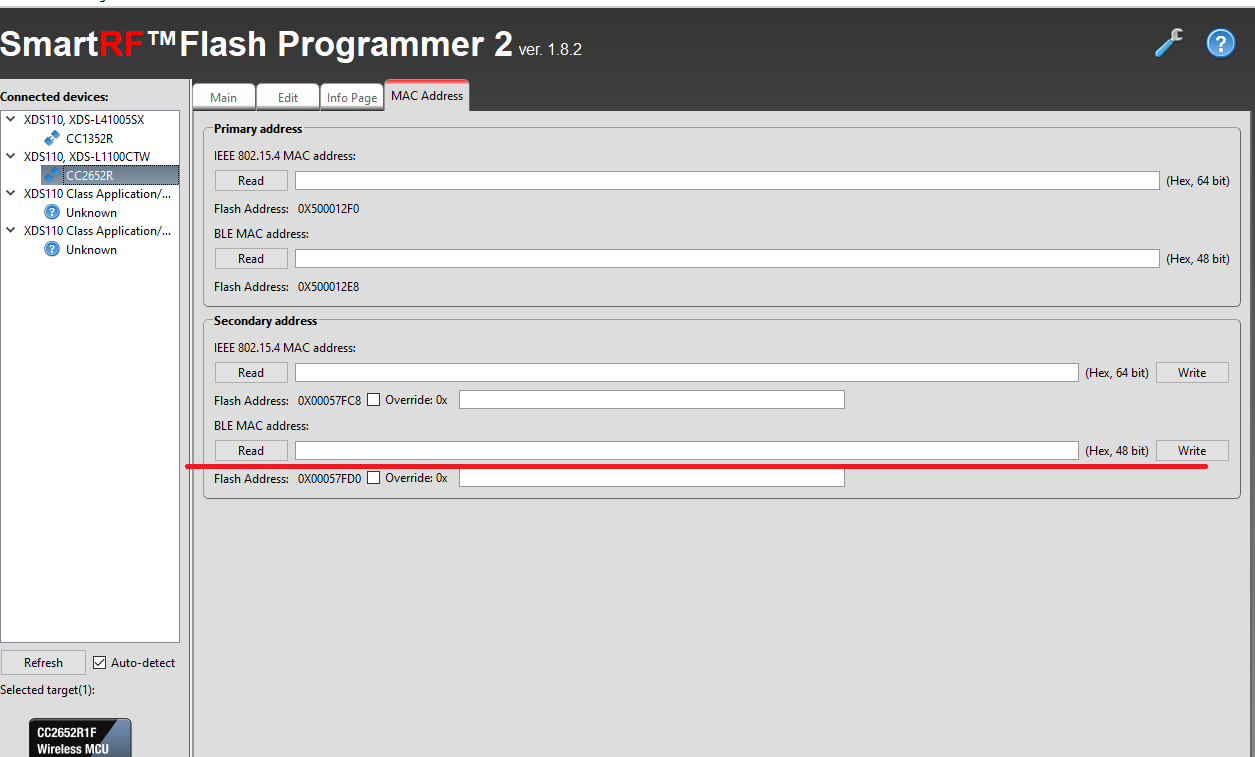
Task: Read the secondary IEEE 802.15.4 MAC address
Action: pyautogui.click(x=251, y=373)
